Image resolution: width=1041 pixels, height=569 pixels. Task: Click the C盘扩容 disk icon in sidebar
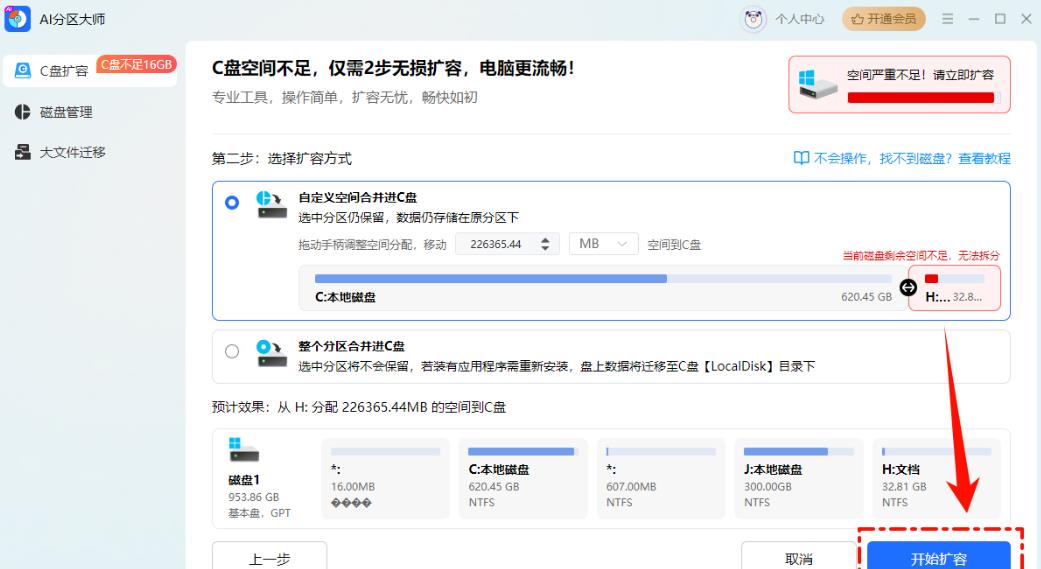click(23, 70)
